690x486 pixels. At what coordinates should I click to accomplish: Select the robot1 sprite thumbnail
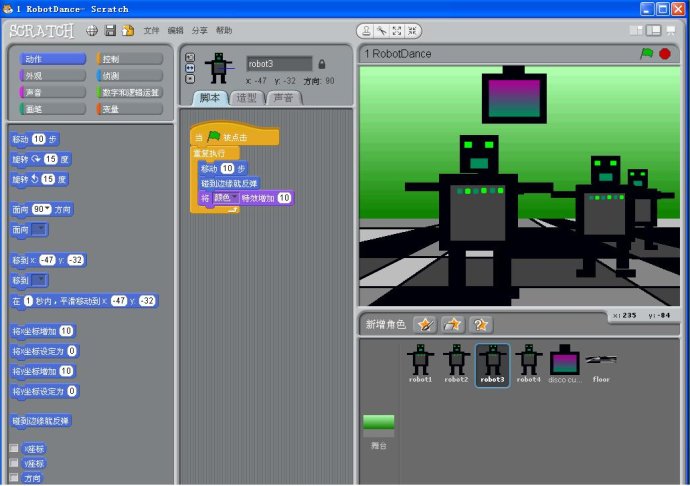[420, 364]
